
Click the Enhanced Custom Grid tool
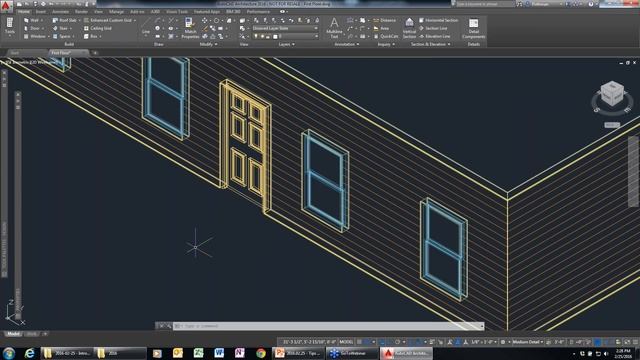[x=109, y=20]
